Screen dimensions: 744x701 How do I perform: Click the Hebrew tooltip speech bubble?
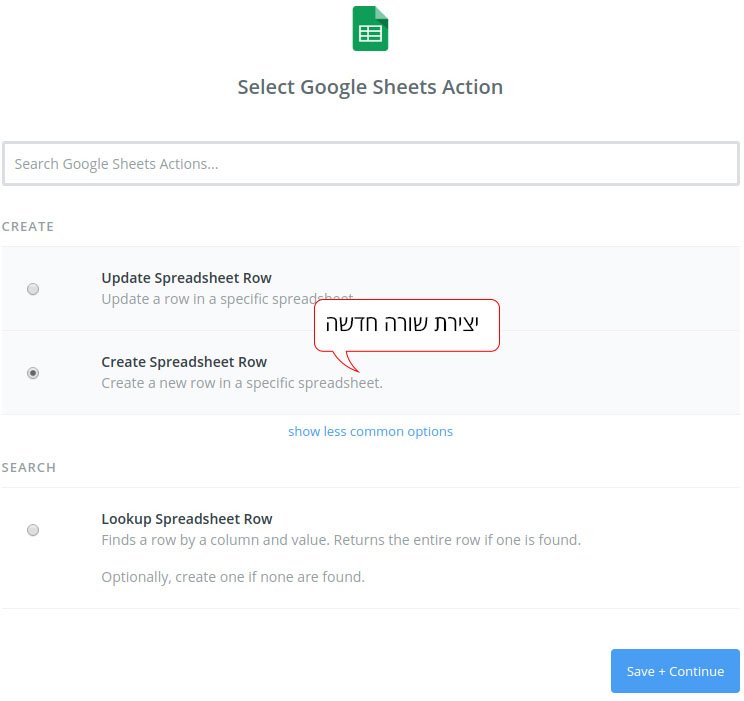[407, 326]
